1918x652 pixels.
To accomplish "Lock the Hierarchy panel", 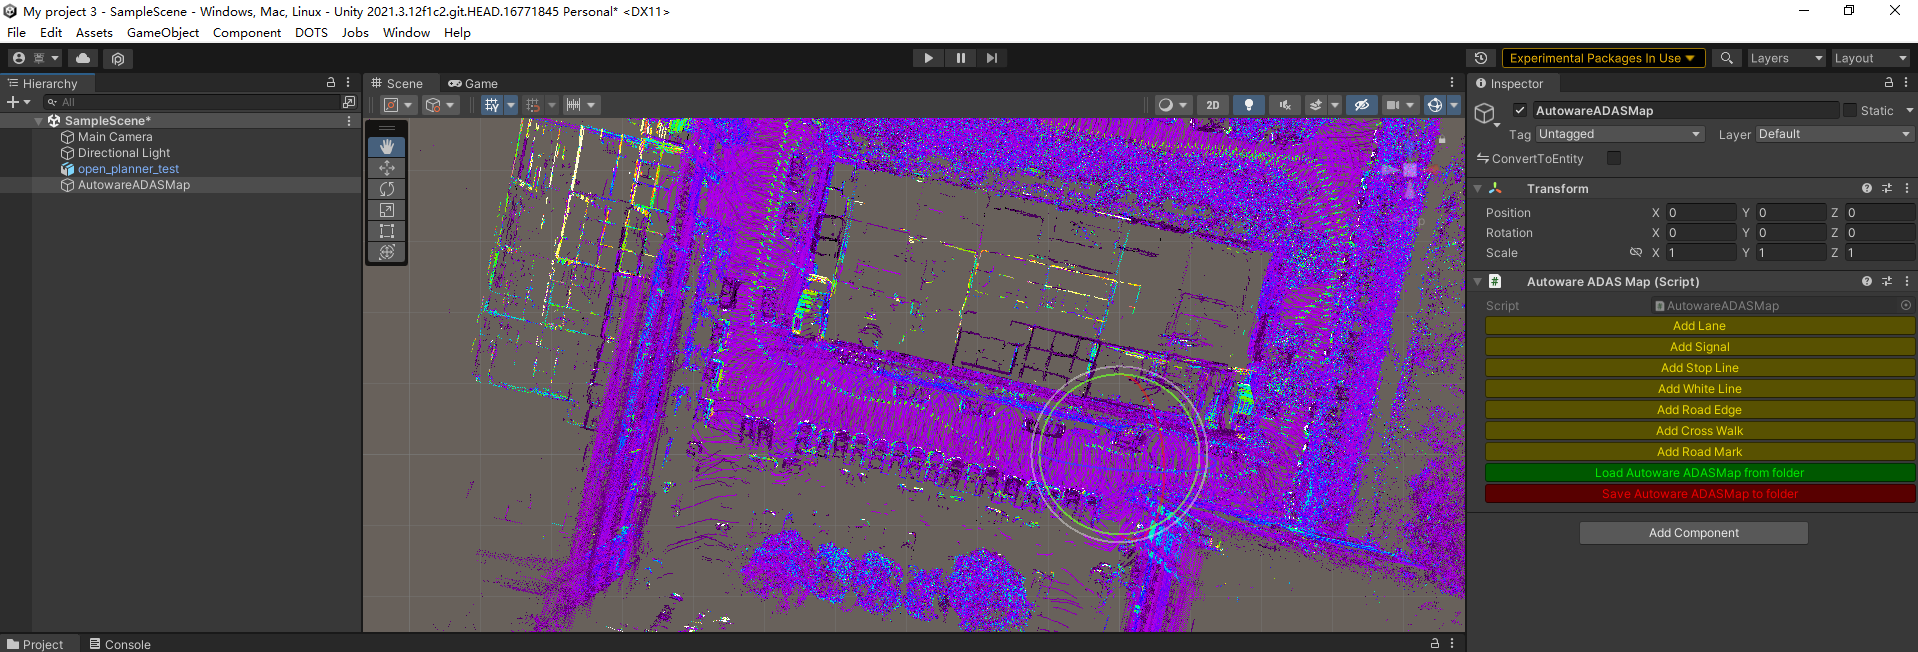I will click(x=331, y=83).
